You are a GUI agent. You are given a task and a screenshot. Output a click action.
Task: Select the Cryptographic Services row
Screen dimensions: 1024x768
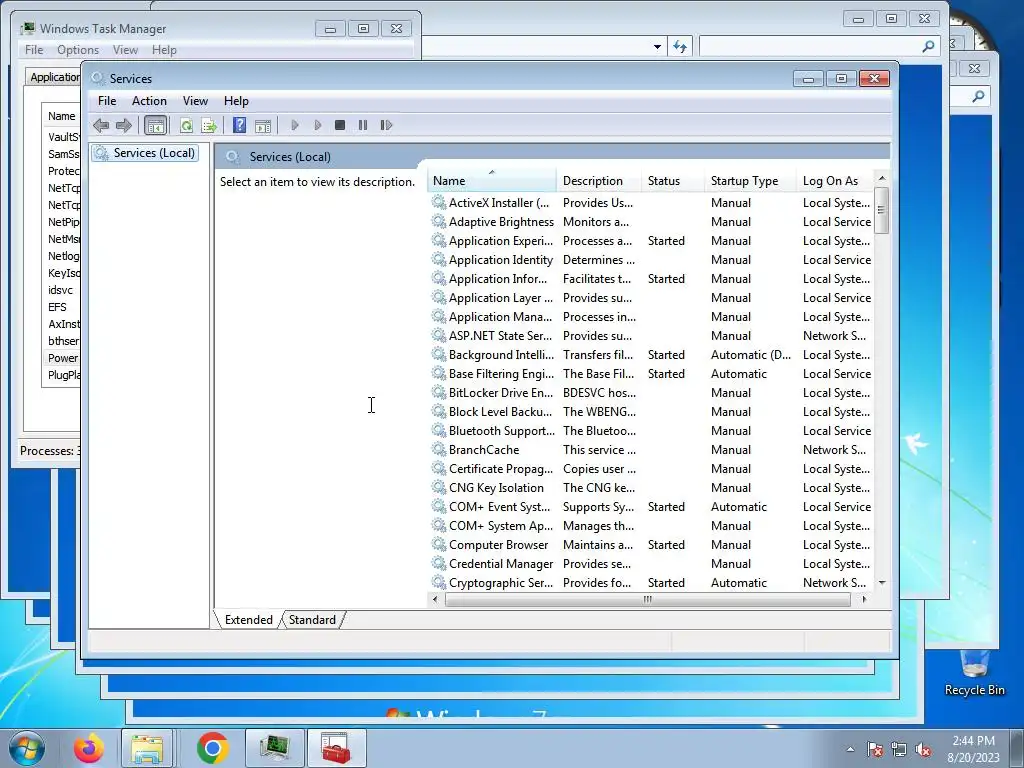[x=651, y=583]
